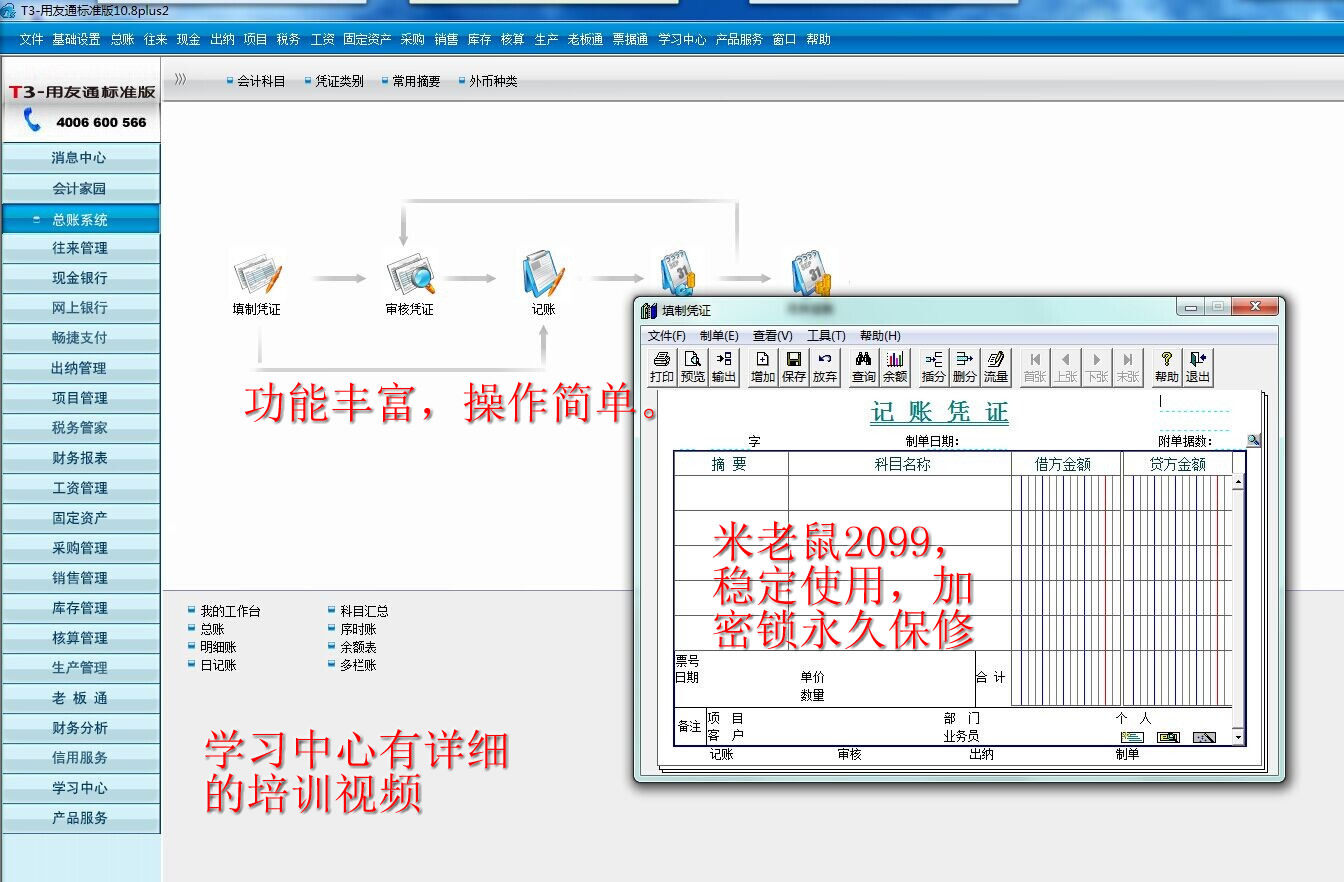Click the 输出 export icon

724,367
